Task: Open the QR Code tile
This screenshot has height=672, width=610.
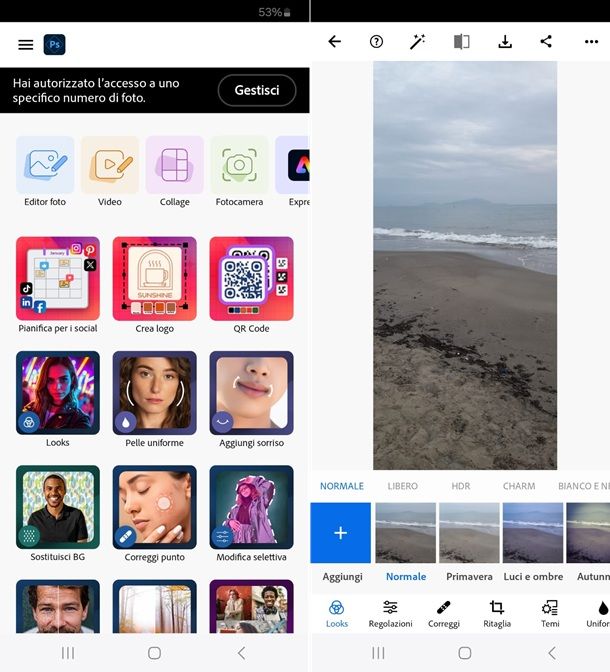Action: pyautogui.click(x=251, y=279)
